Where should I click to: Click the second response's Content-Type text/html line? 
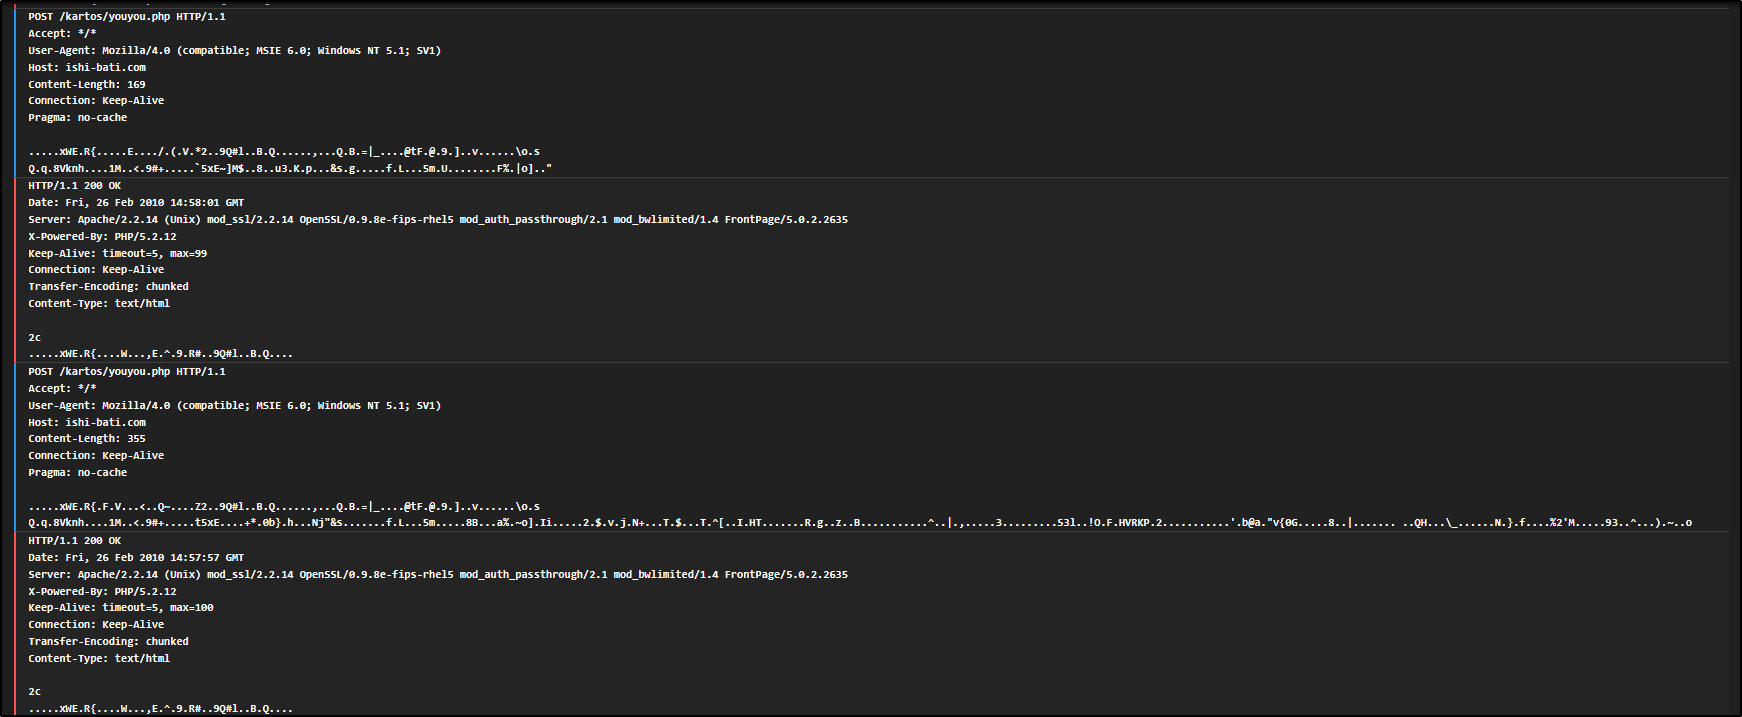tap(99, 659)
